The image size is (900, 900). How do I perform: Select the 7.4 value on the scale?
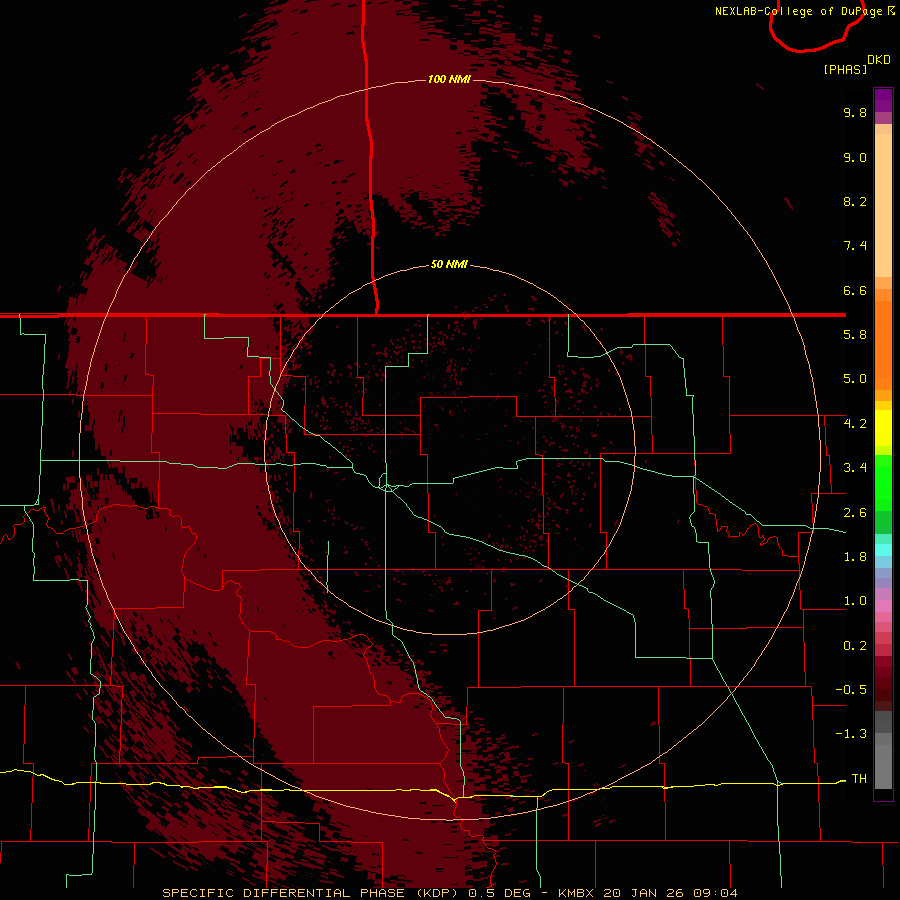point(855,246)
